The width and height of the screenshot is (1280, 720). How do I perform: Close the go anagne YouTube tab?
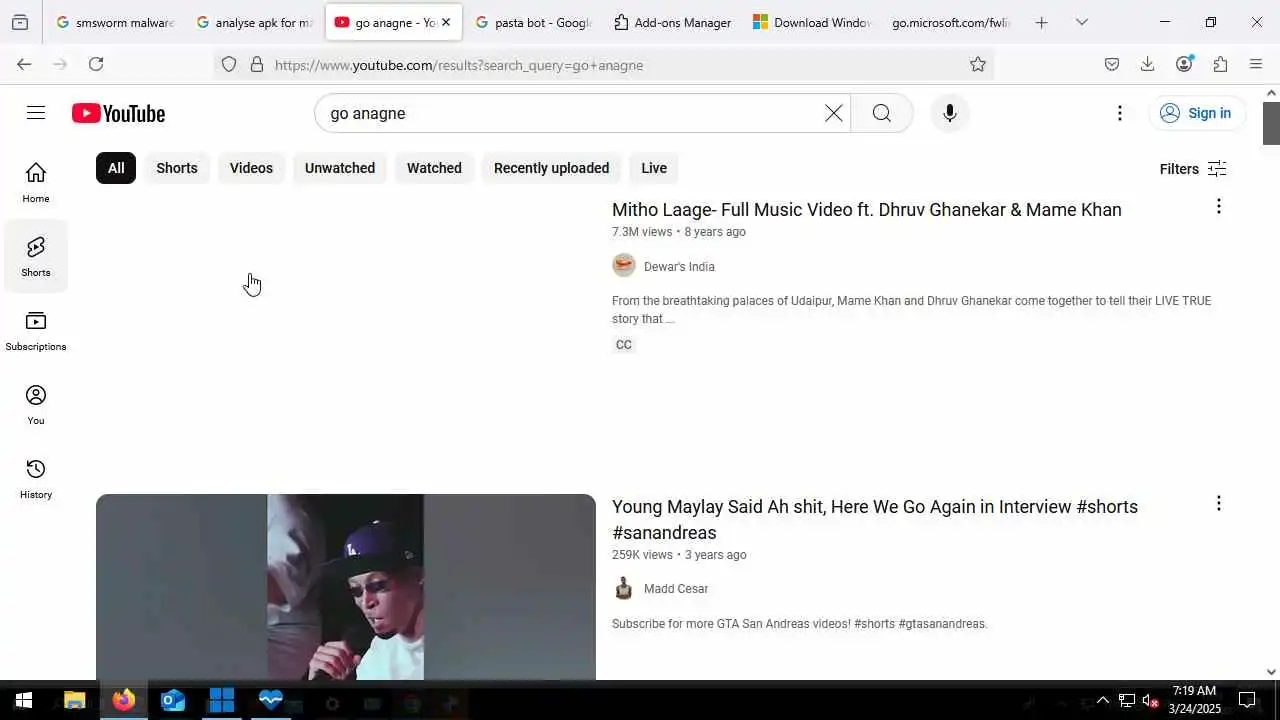point(446,22)
